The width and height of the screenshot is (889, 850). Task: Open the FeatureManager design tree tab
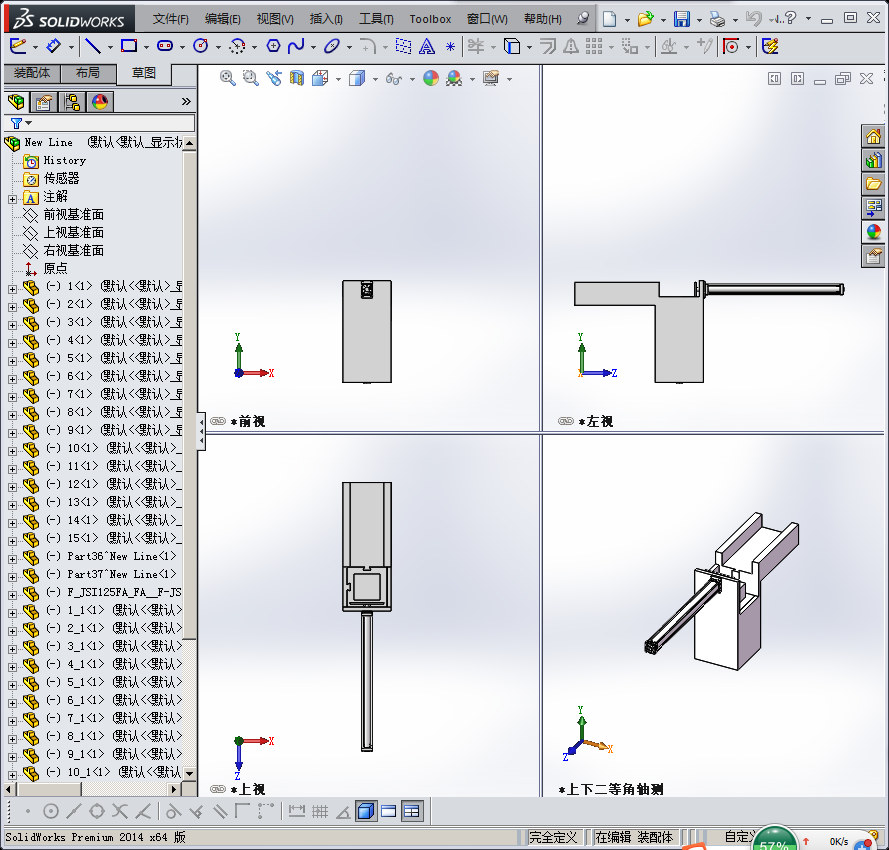tap(17, 102)
